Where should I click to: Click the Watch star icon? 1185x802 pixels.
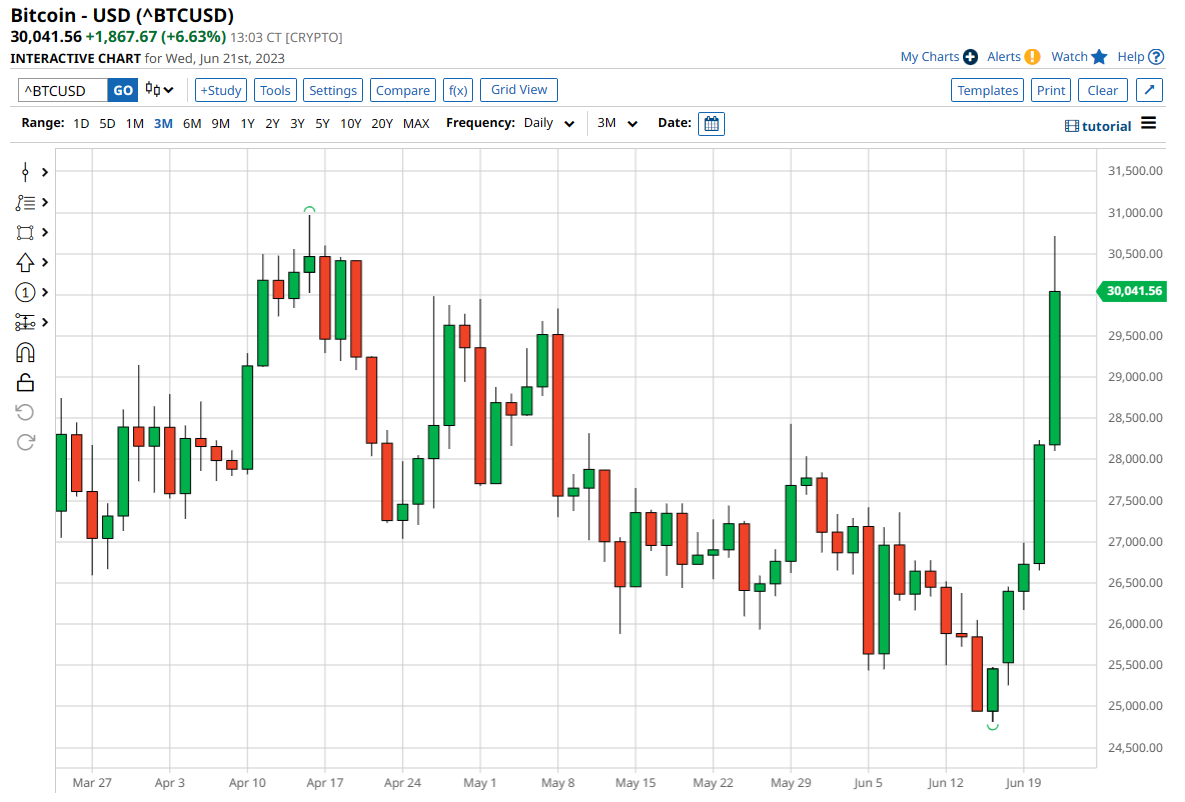[1100, 57]
